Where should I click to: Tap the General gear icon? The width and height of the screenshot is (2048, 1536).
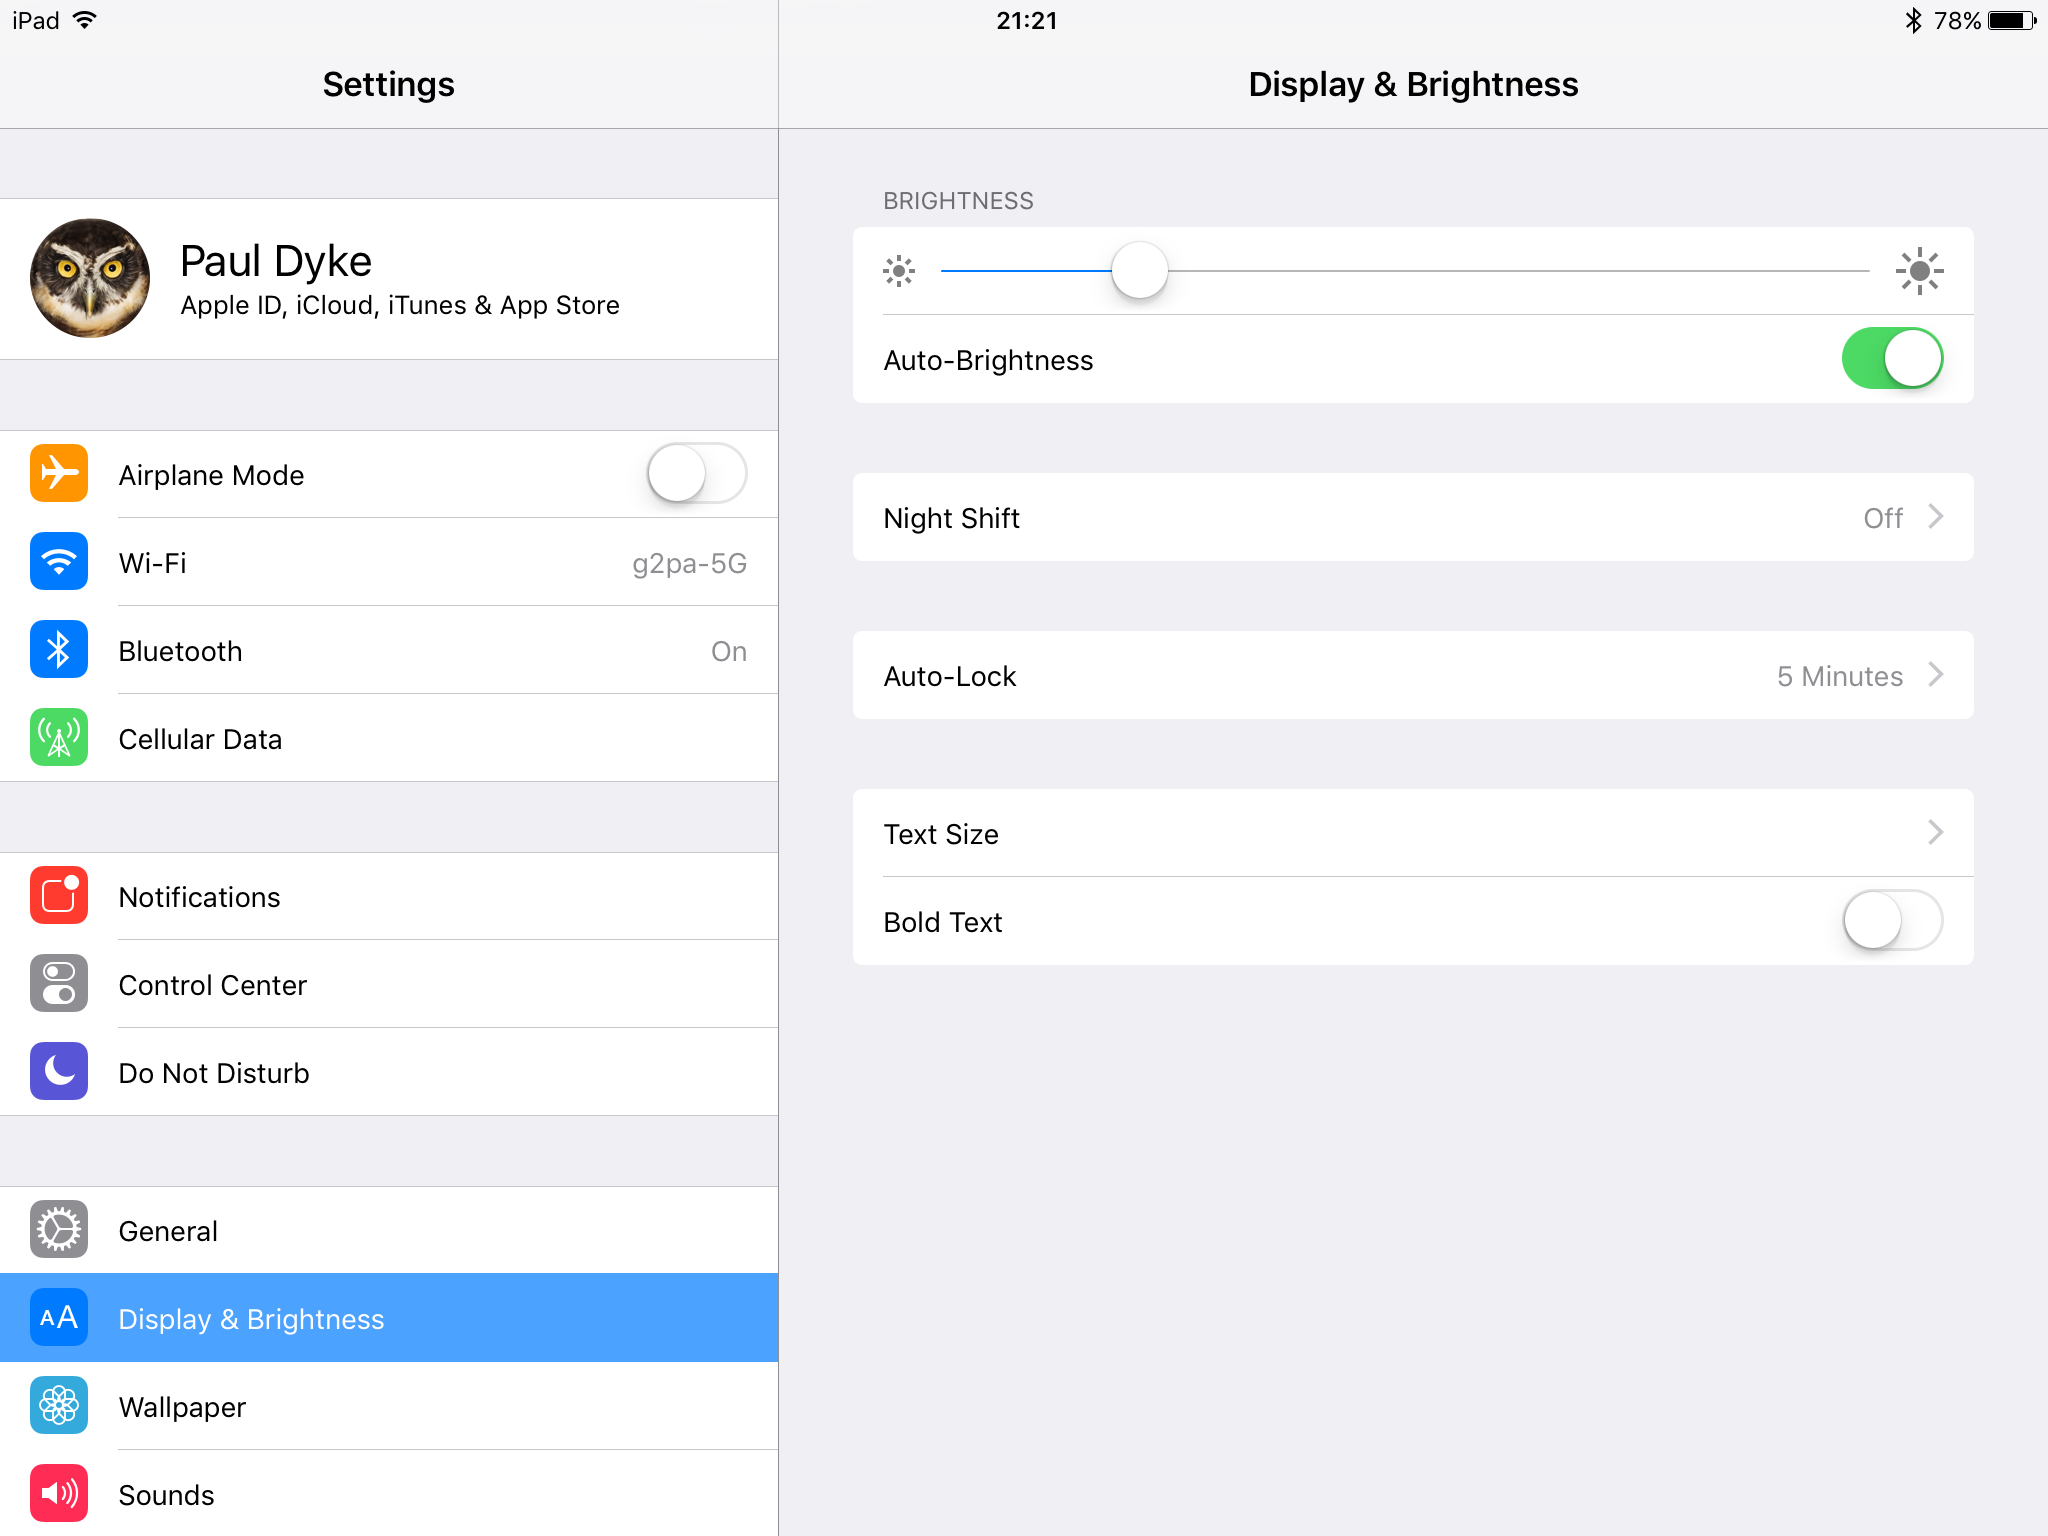coord(59,1230)
